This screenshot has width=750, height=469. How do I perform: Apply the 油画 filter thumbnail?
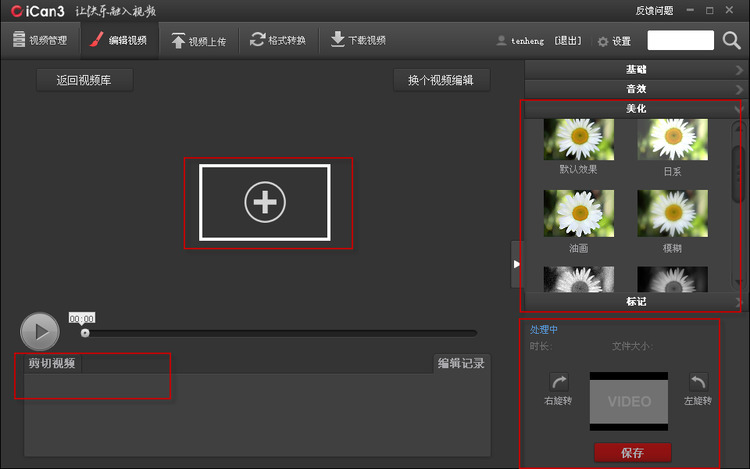click(x=579, y=213)
